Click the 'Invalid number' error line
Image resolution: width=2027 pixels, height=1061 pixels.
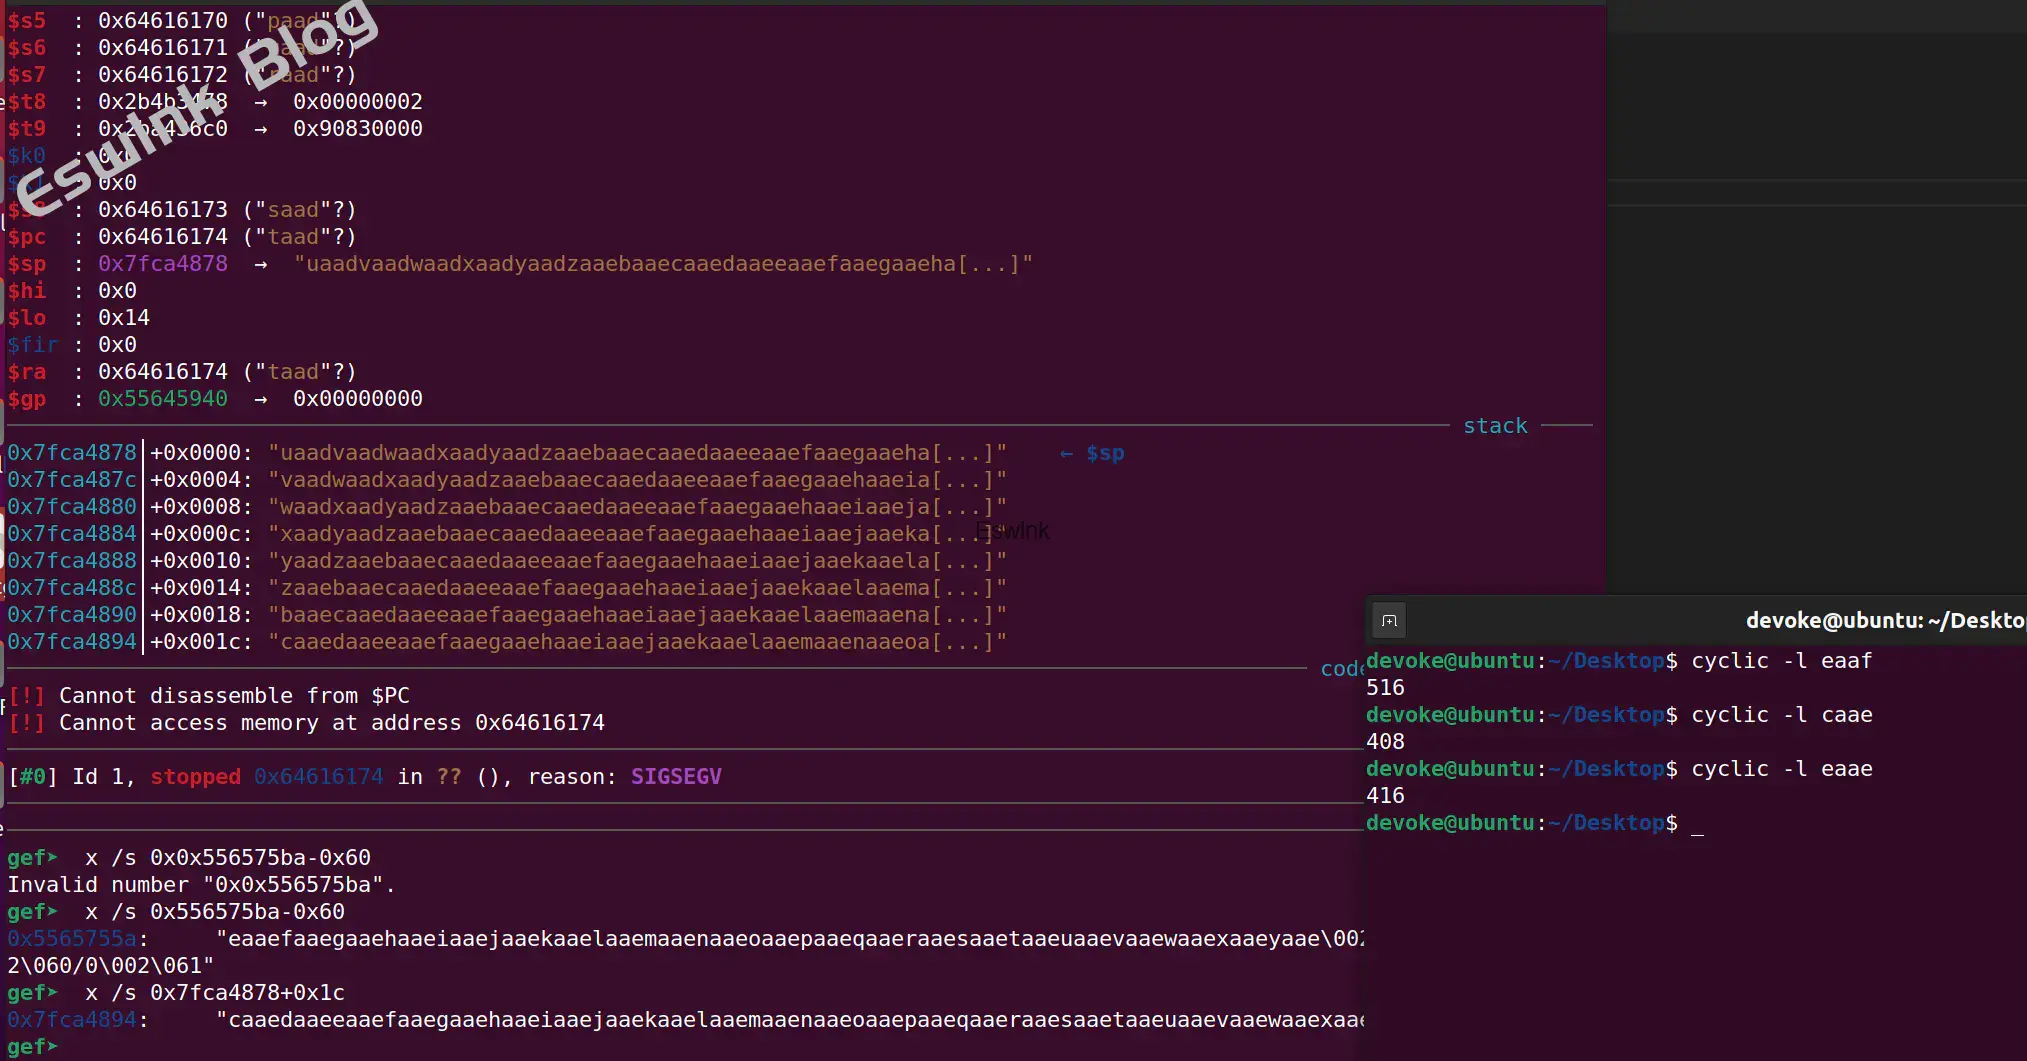point(201,885)
